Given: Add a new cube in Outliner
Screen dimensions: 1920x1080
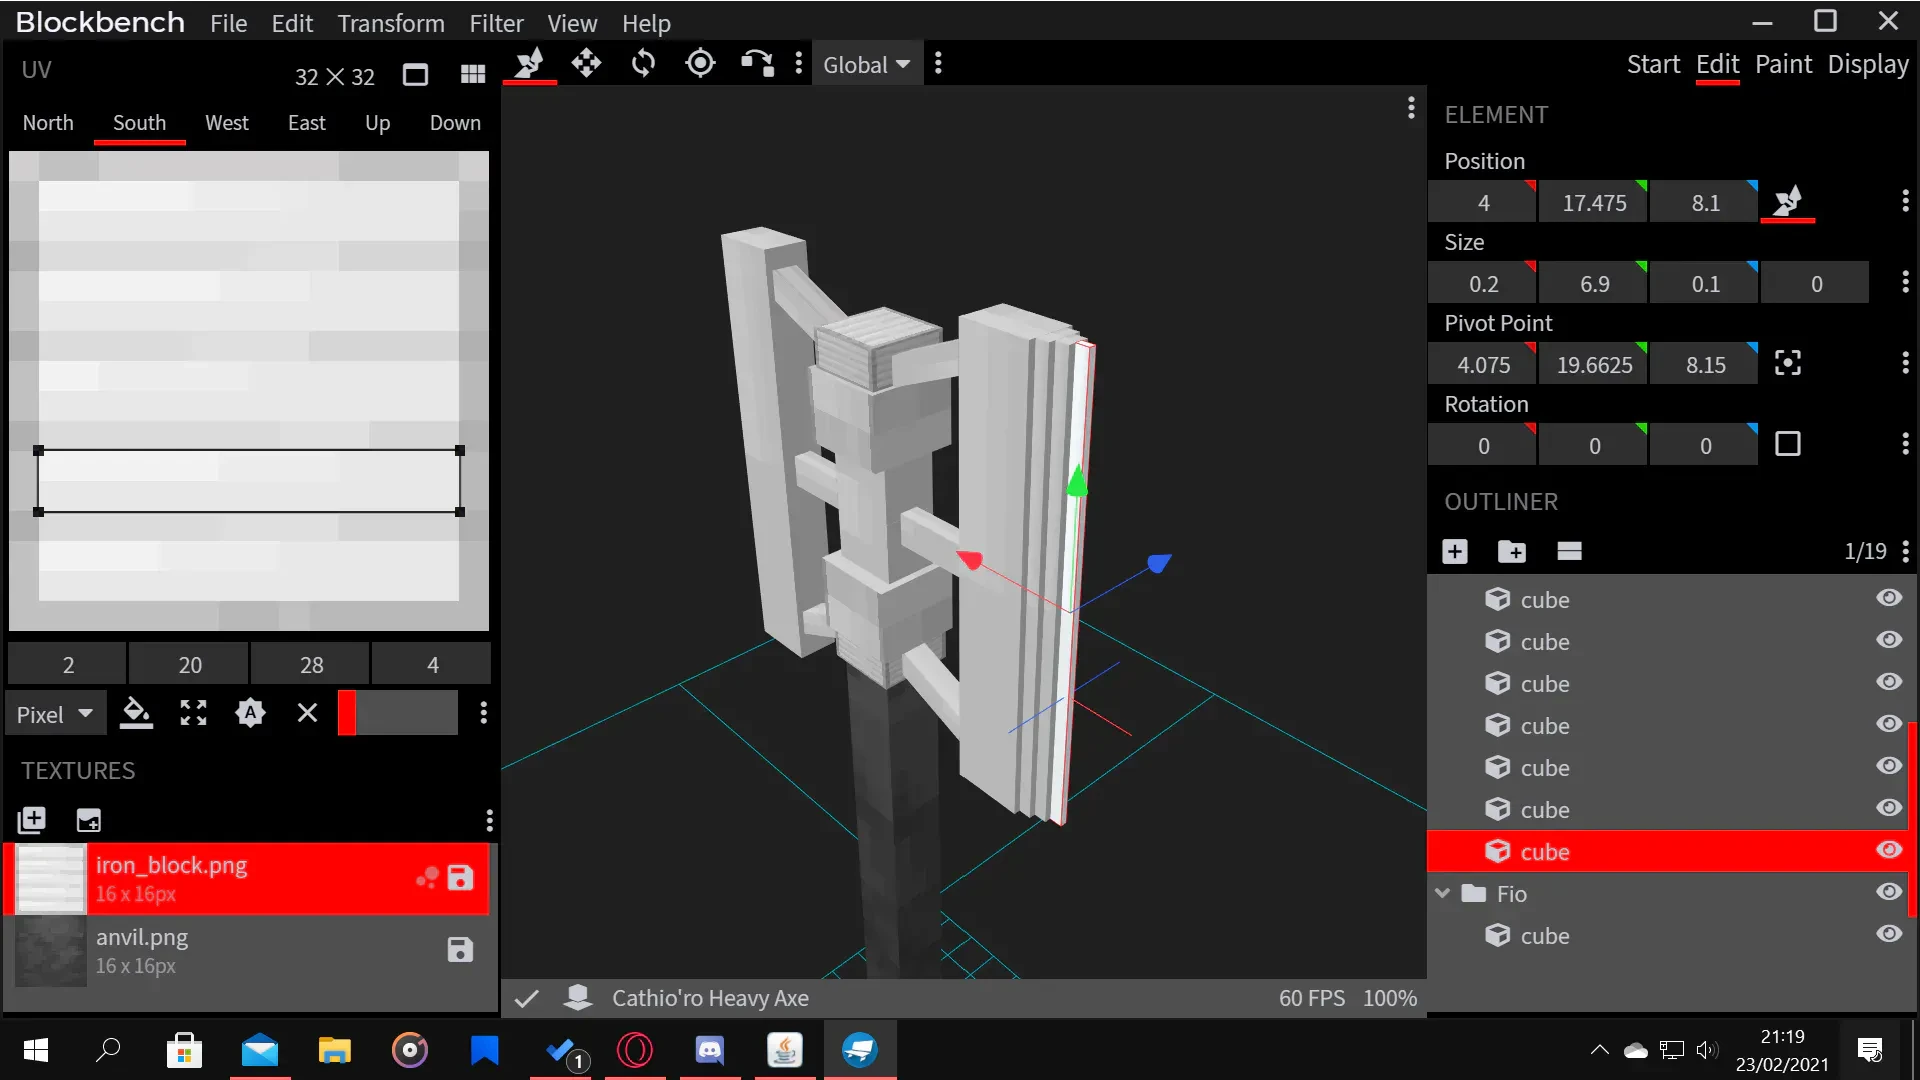Looking at the screenshot, I should click(1455, 551).
